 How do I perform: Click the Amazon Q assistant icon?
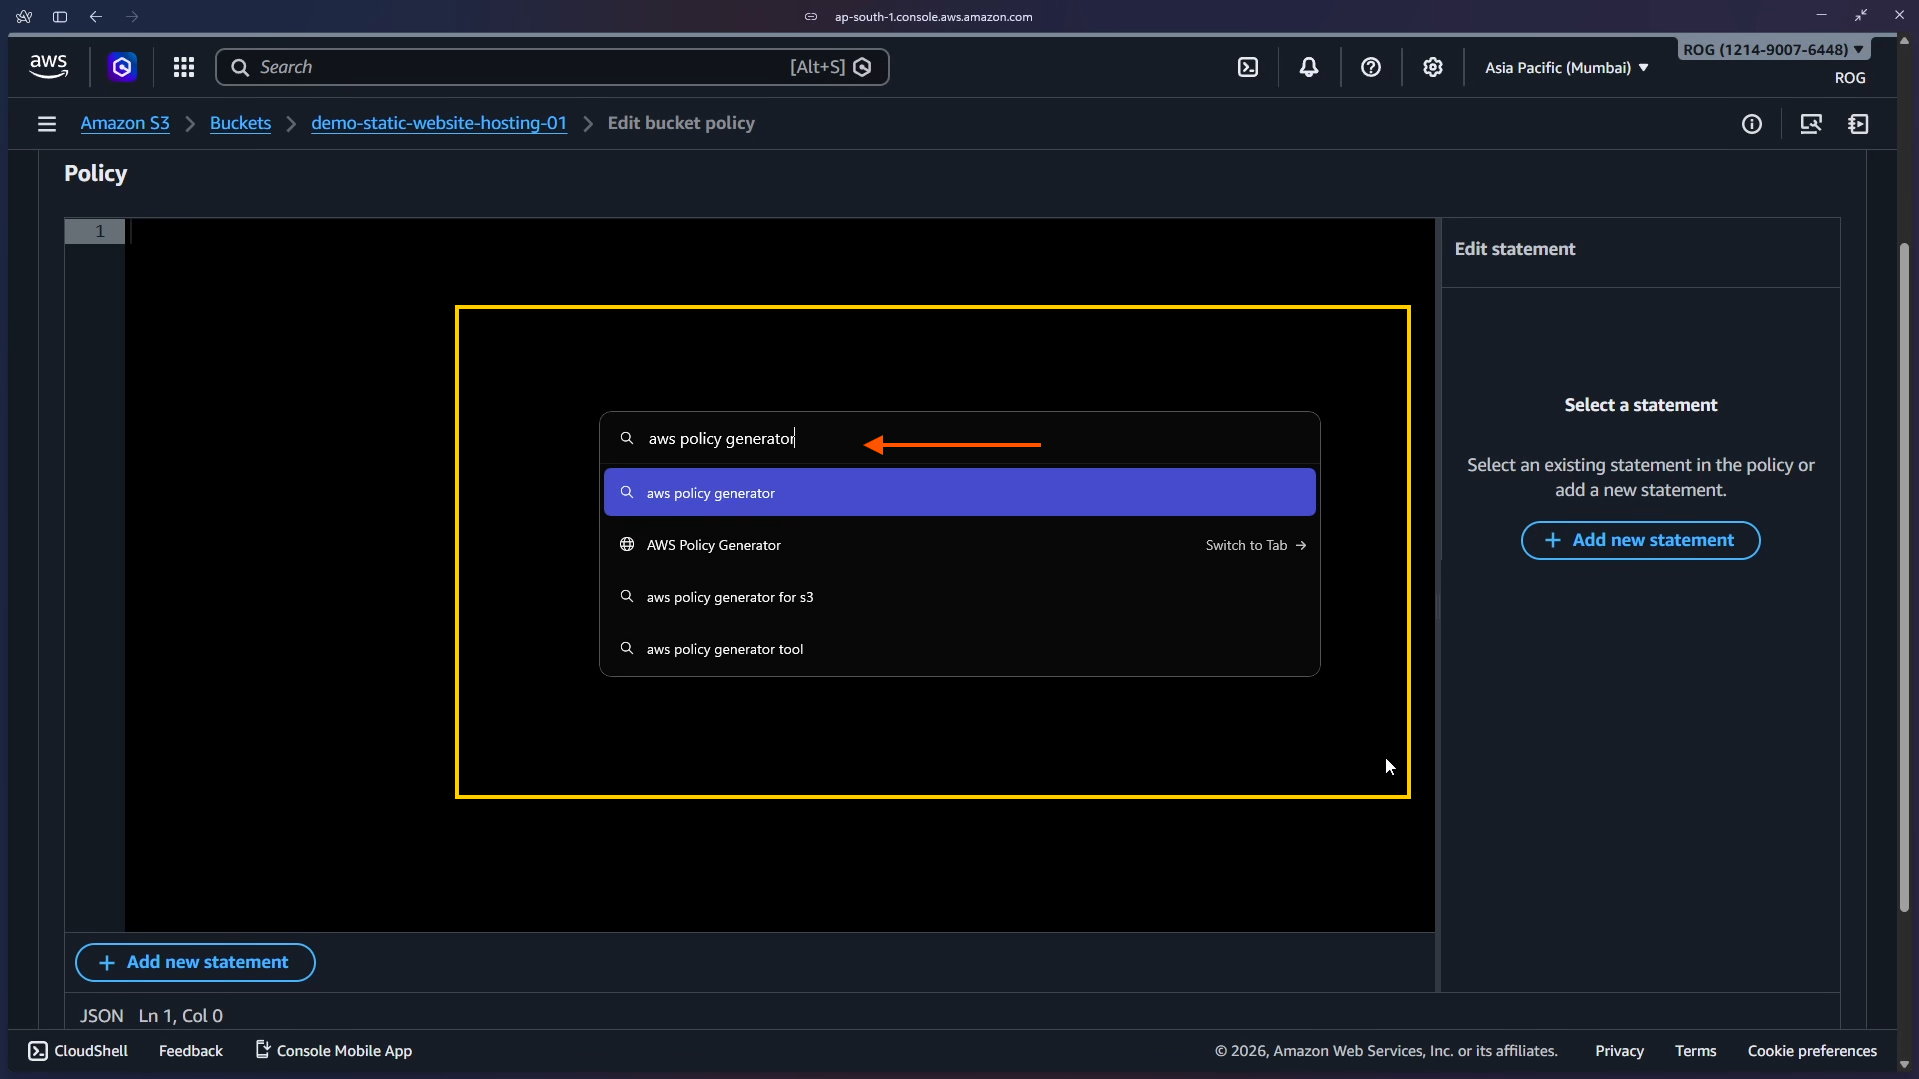tap(122, 67)
